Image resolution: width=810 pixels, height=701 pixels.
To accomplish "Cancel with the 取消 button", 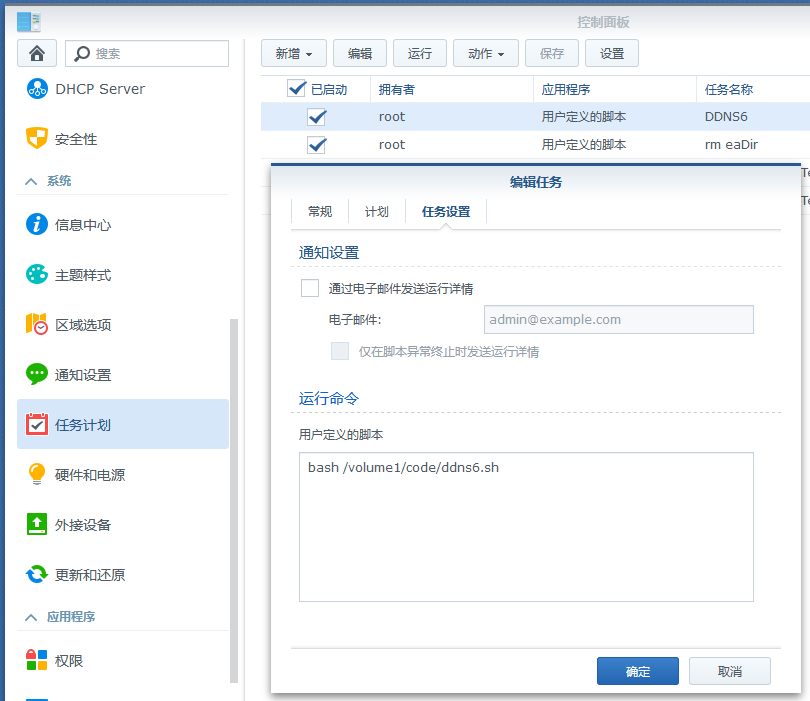I will tap(730, 671).
